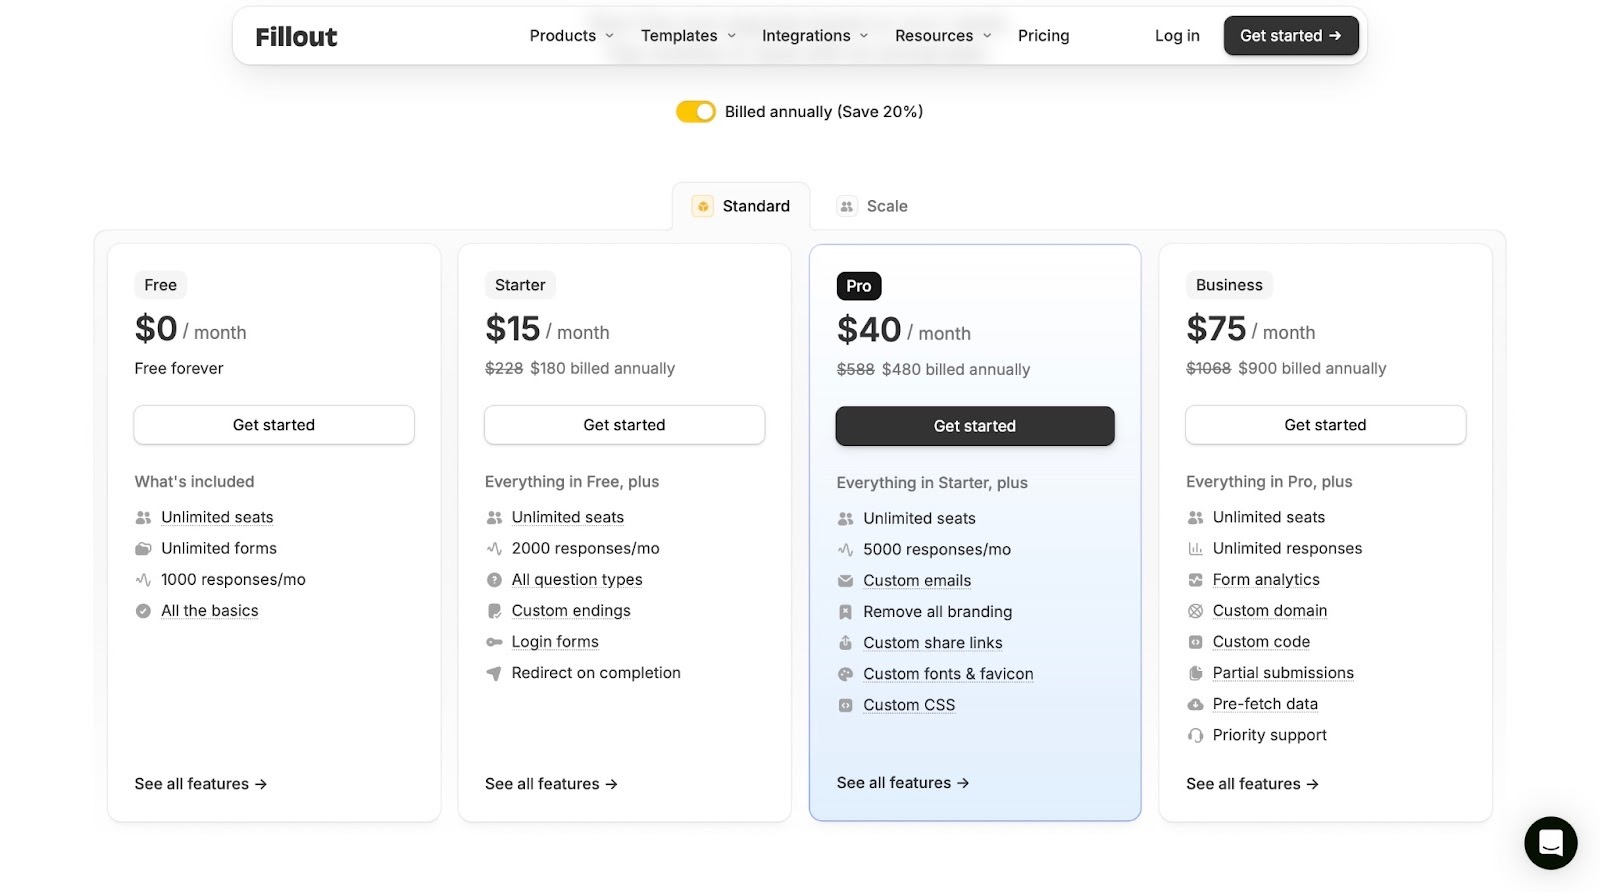The width and height of the screenshot is (1600, 892).
Task: Expand the Templates dropdown menu
Action: pos(688,36)
